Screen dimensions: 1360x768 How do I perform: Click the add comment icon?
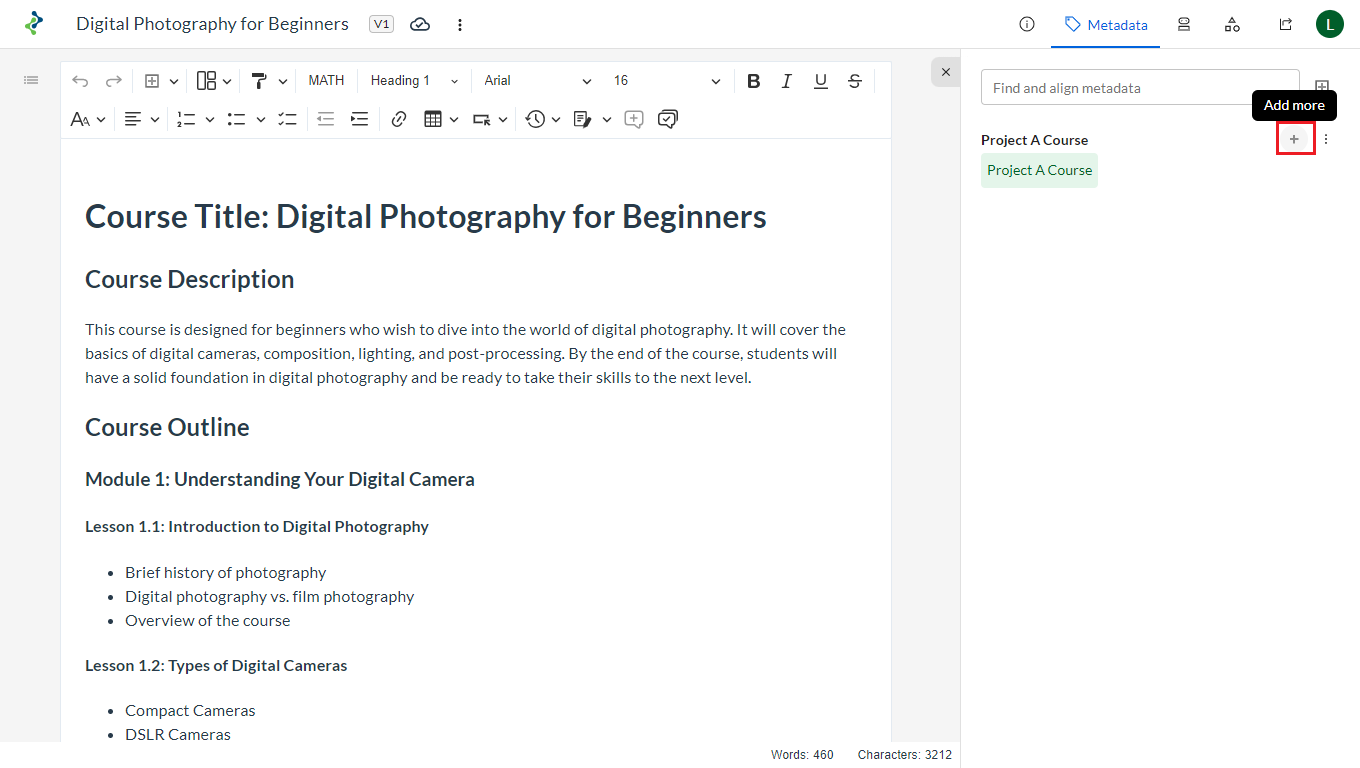pos(633,119)
